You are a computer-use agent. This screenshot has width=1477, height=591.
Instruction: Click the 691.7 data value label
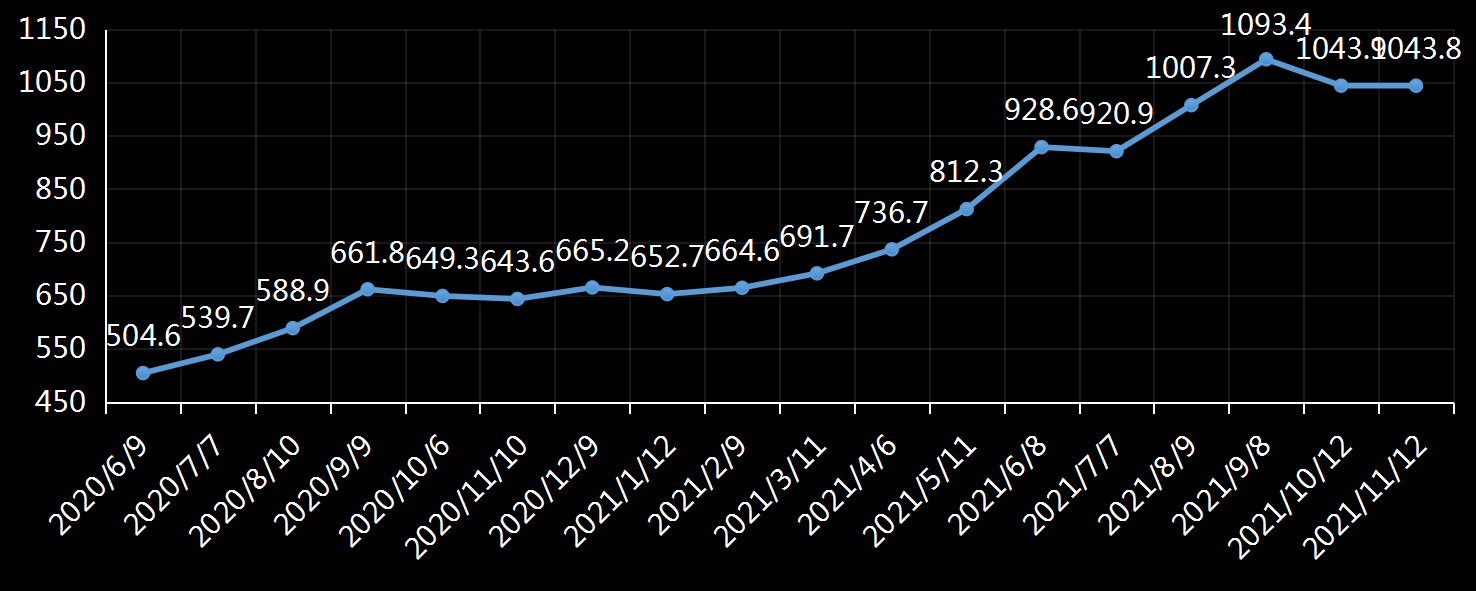817,236
